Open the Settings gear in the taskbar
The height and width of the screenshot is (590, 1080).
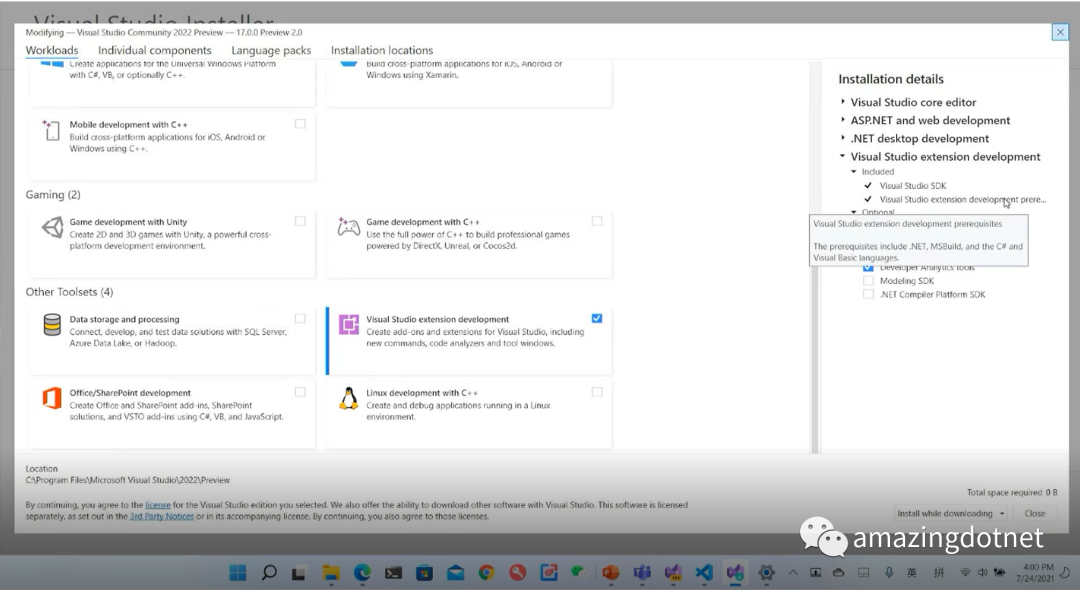coord(766,573)
